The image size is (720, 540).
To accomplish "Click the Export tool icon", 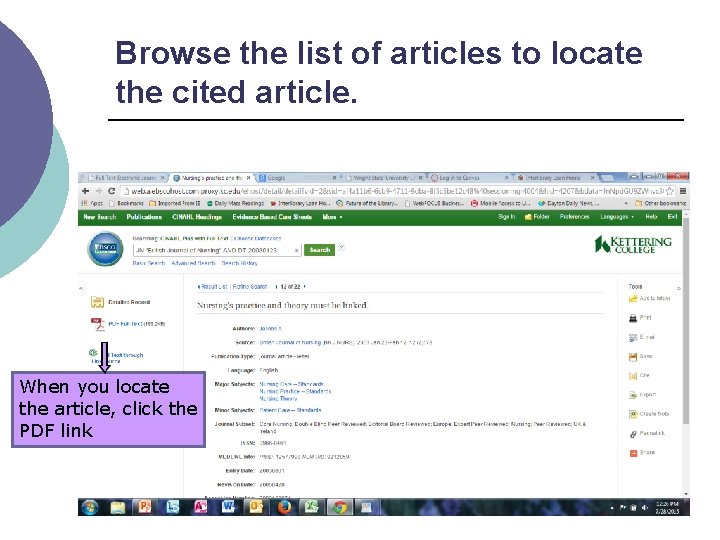I will [x=633, y=395].
